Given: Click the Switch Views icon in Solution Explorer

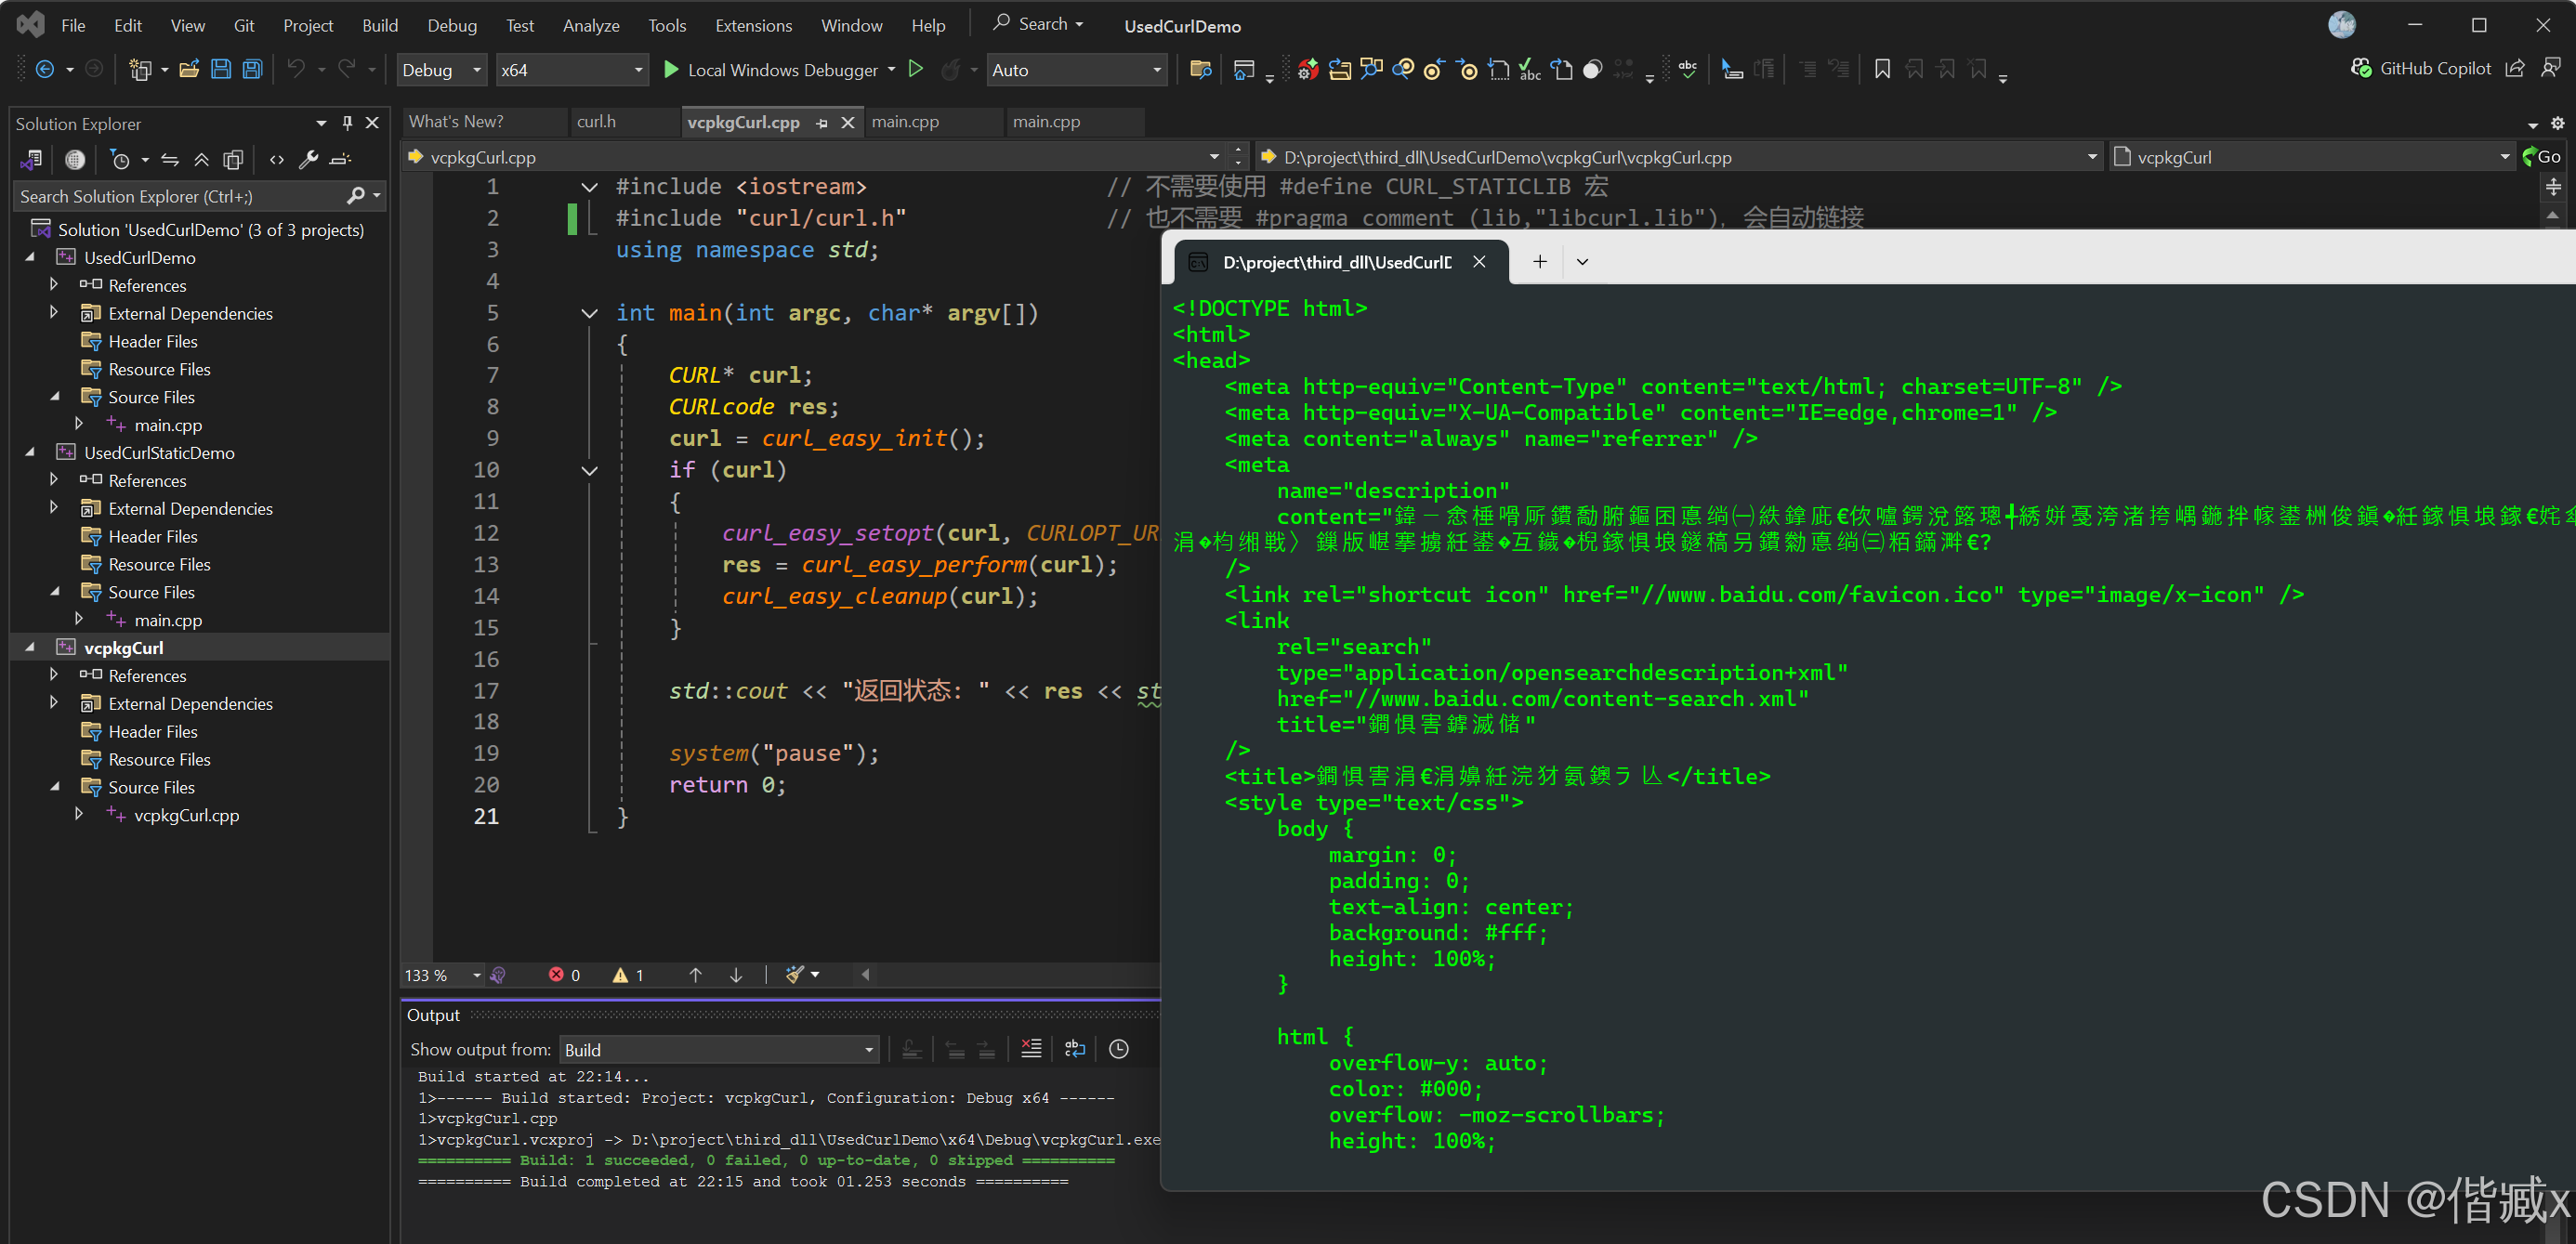Looking at the screenshot, I should point(32,159).
